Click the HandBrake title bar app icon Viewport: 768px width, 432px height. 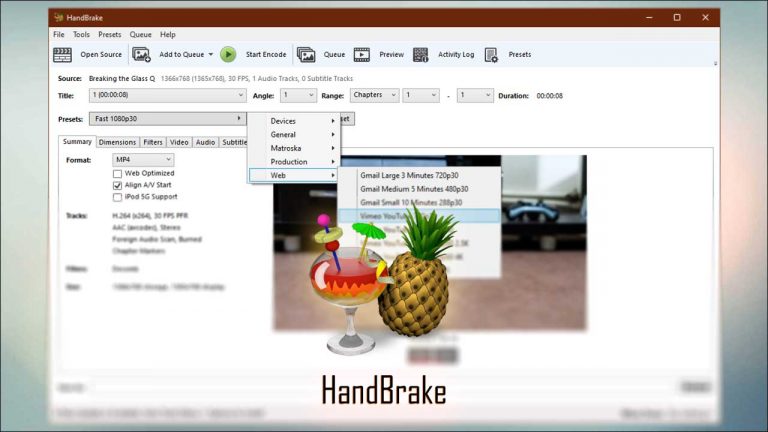pos(59,18)
